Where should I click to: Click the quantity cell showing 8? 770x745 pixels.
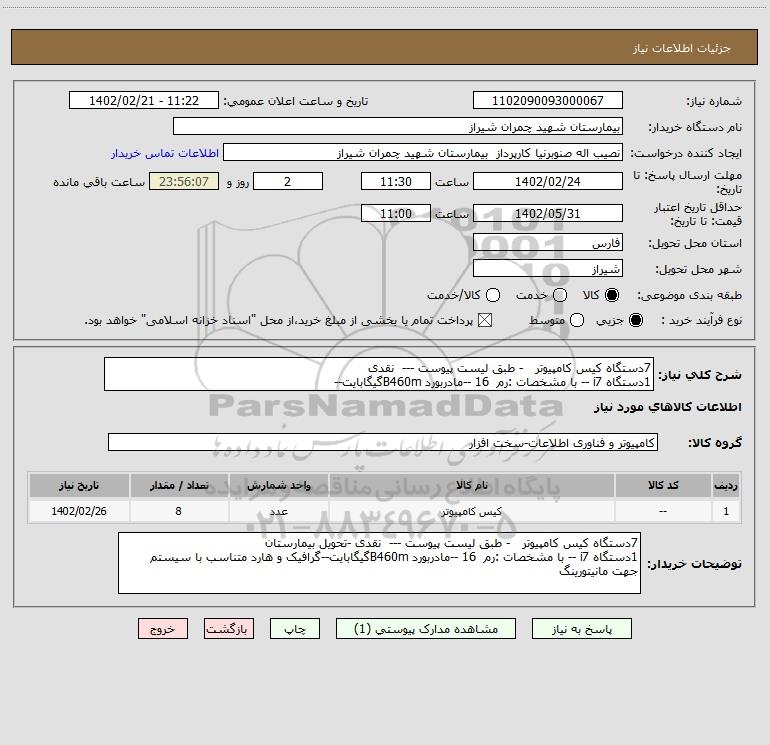click(179, 511)
